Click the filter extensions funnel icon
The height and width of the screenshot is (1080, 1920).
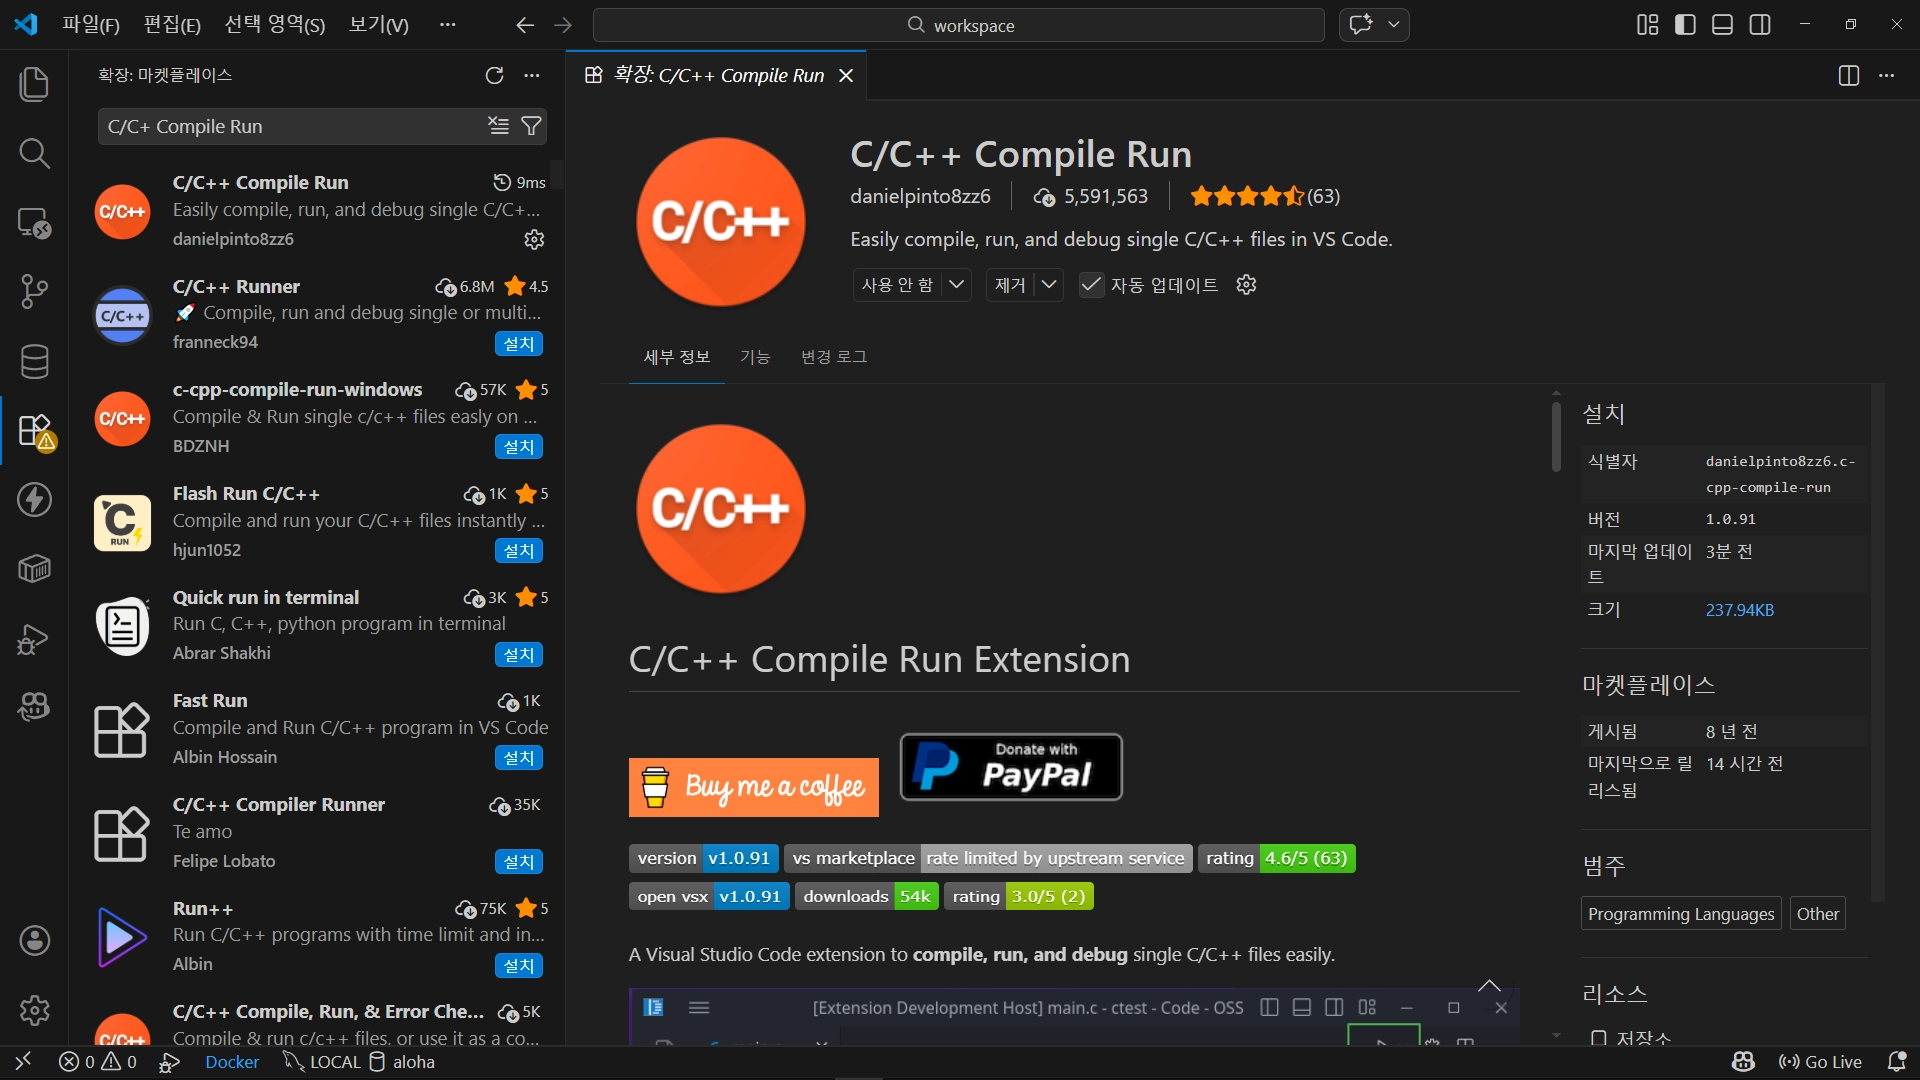[532, 126]
